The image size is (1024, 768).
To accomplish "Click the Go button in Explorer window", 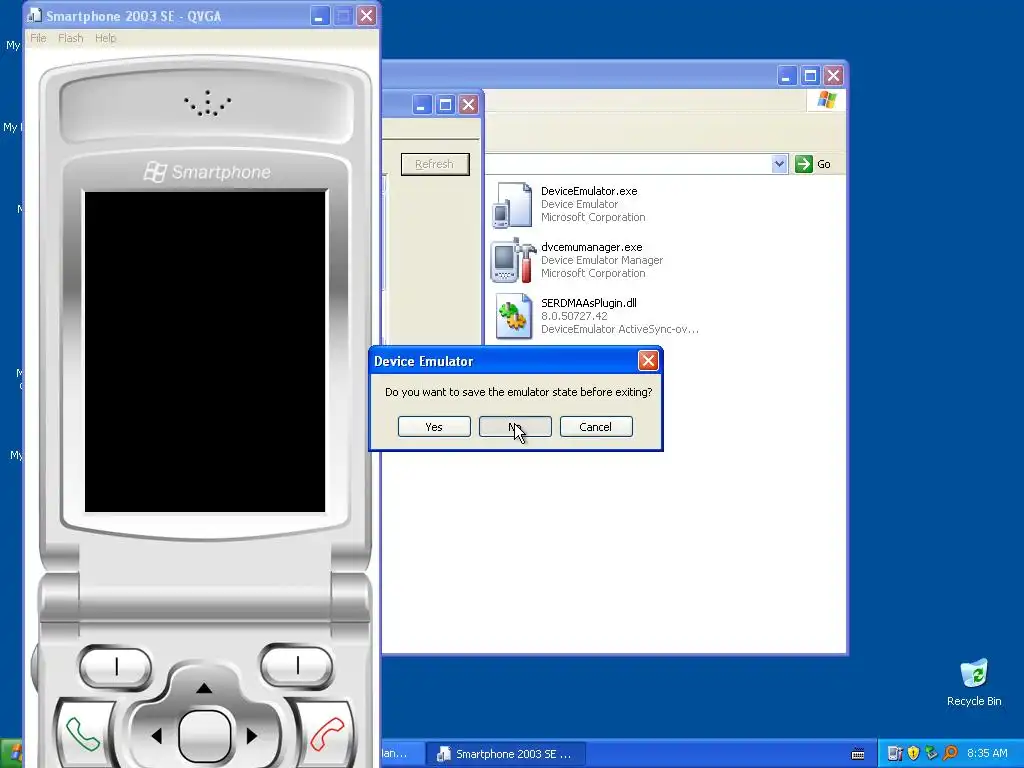I will [813, 164].
